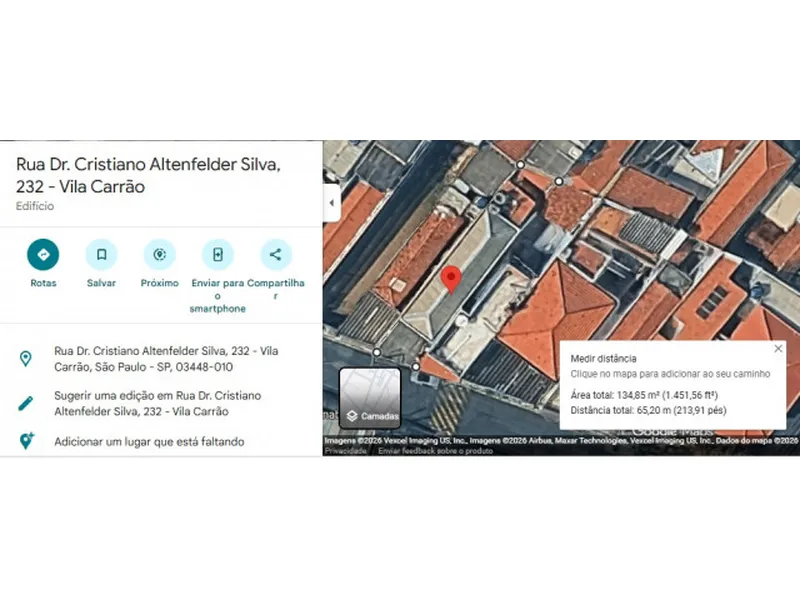Viewport: 800px width, 600px height.
Task: Click Adicionar um lugar que está faltando
Action: coord(149,441)
